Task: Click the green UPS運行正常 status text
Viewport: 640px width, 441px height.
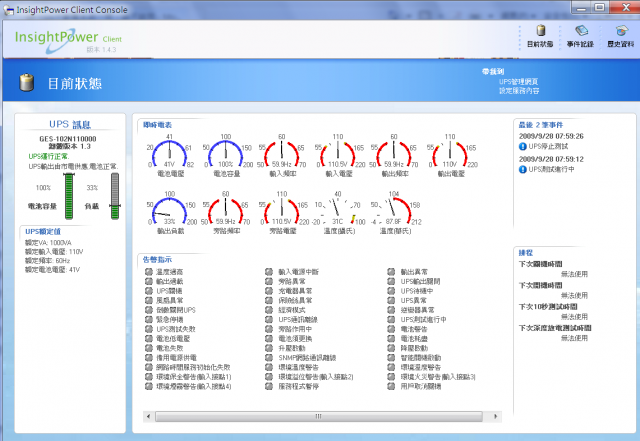Action: pos(49,156)
